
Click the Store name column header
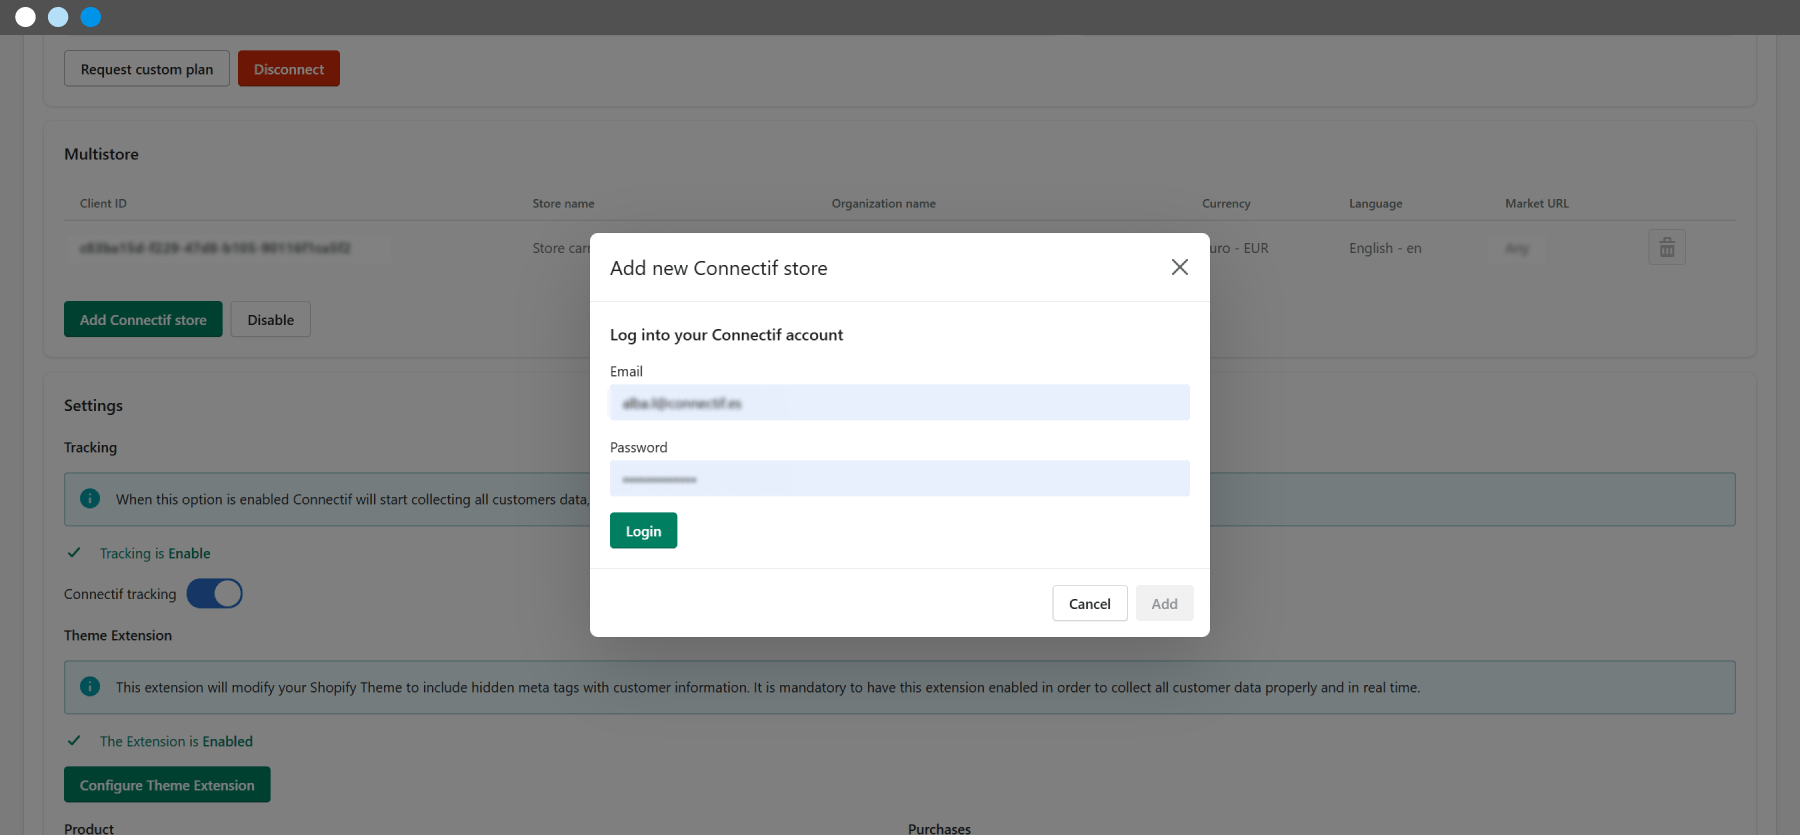point(563,203)
